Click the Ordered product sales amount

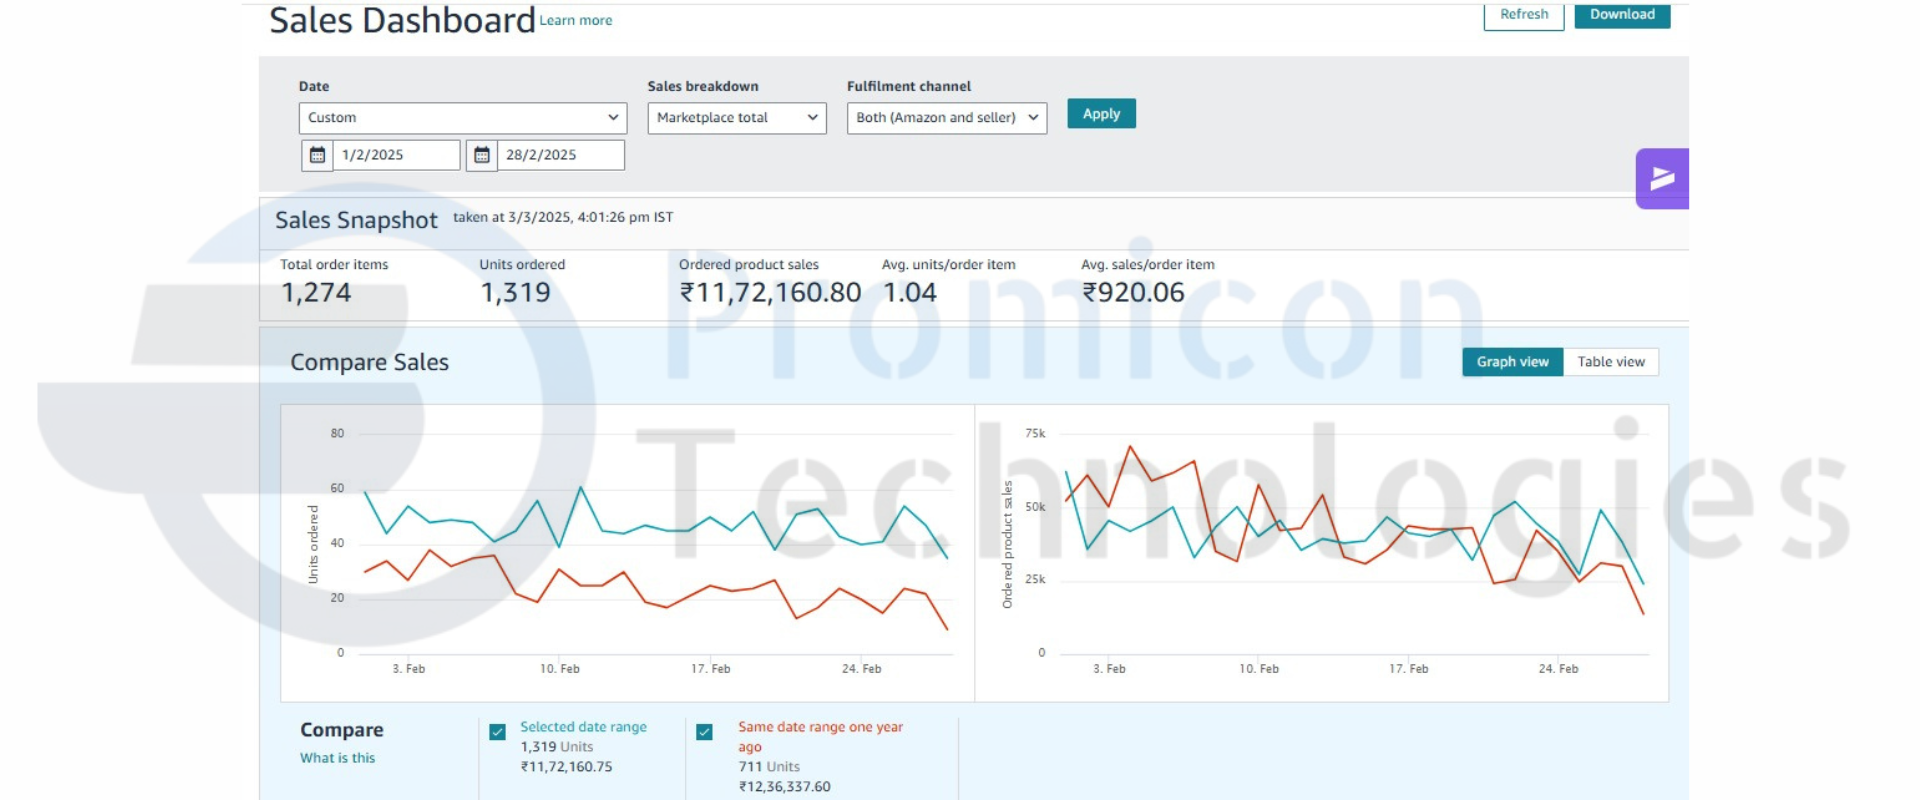770,292
